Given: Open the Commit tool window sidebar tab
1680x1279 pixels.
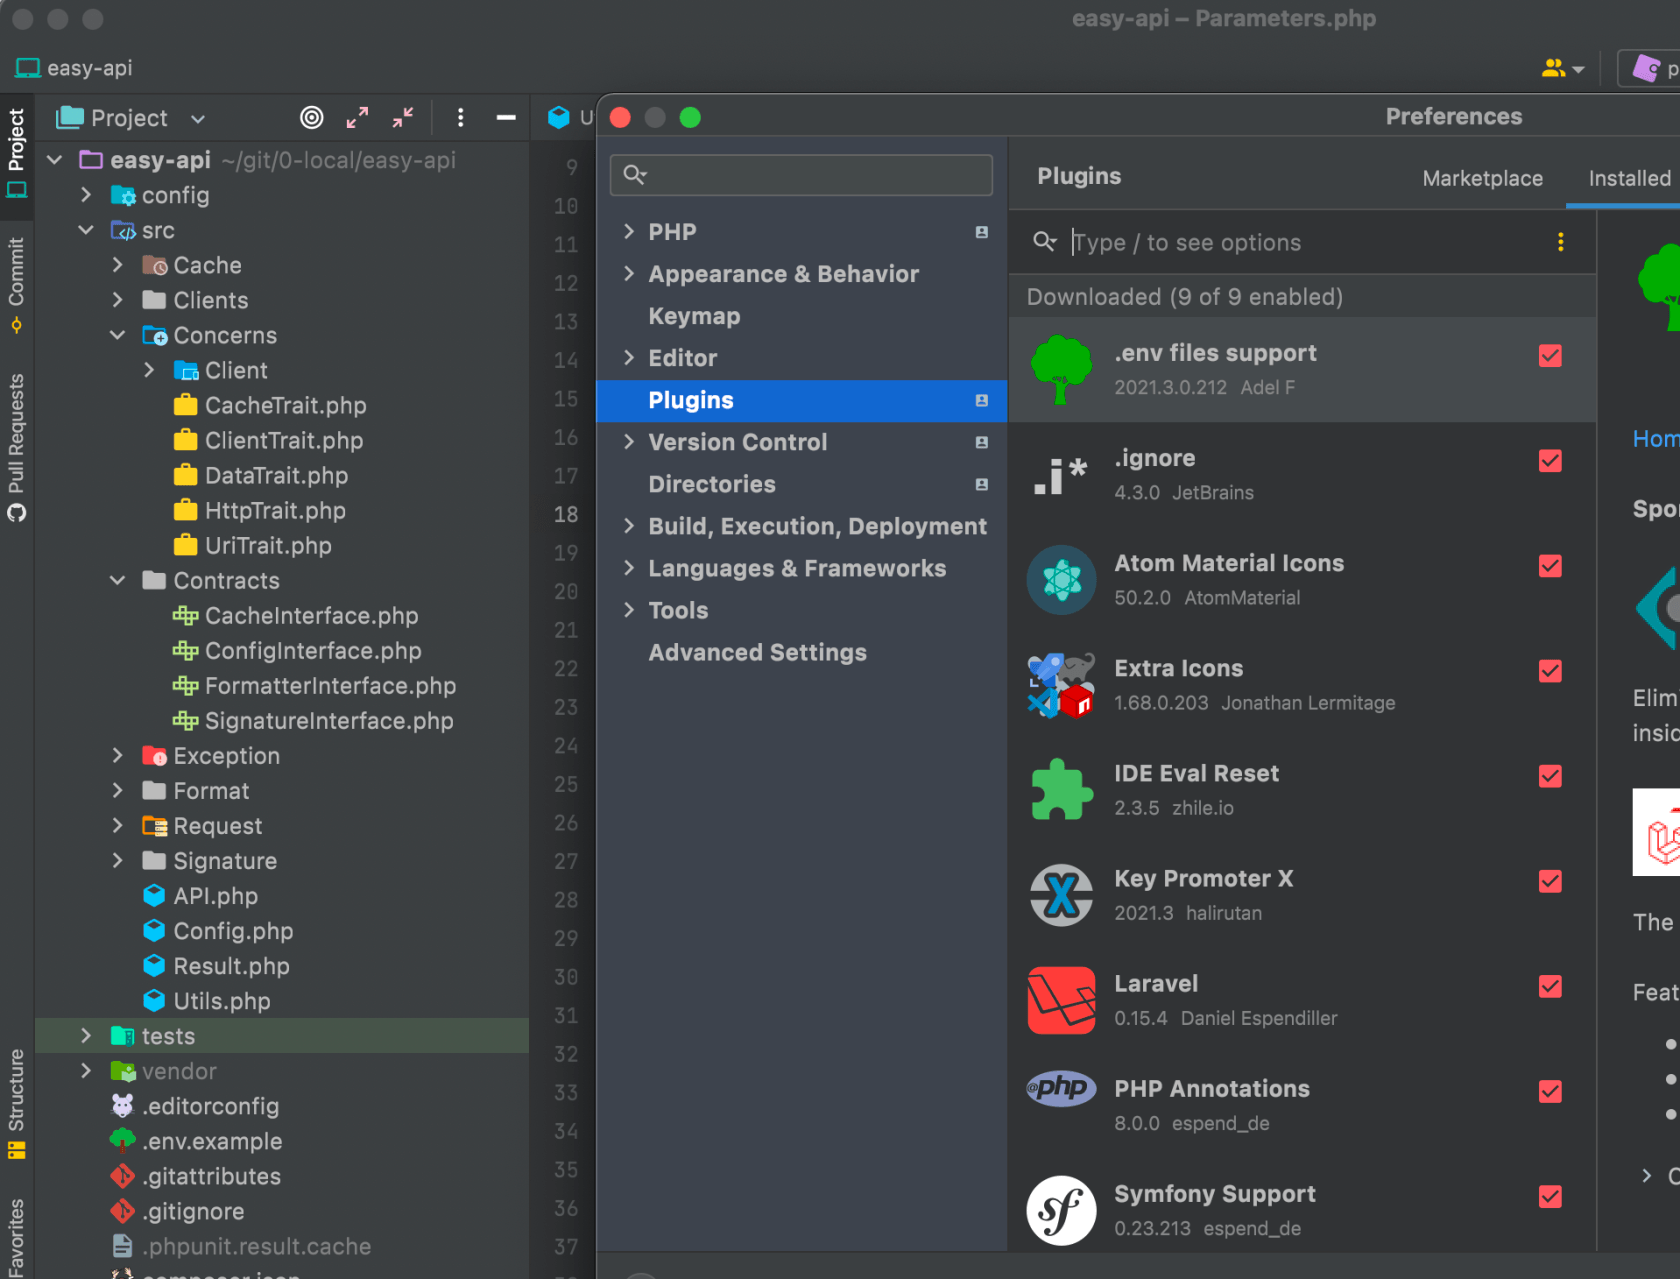Looking at the screenshot, I should 16,285.
